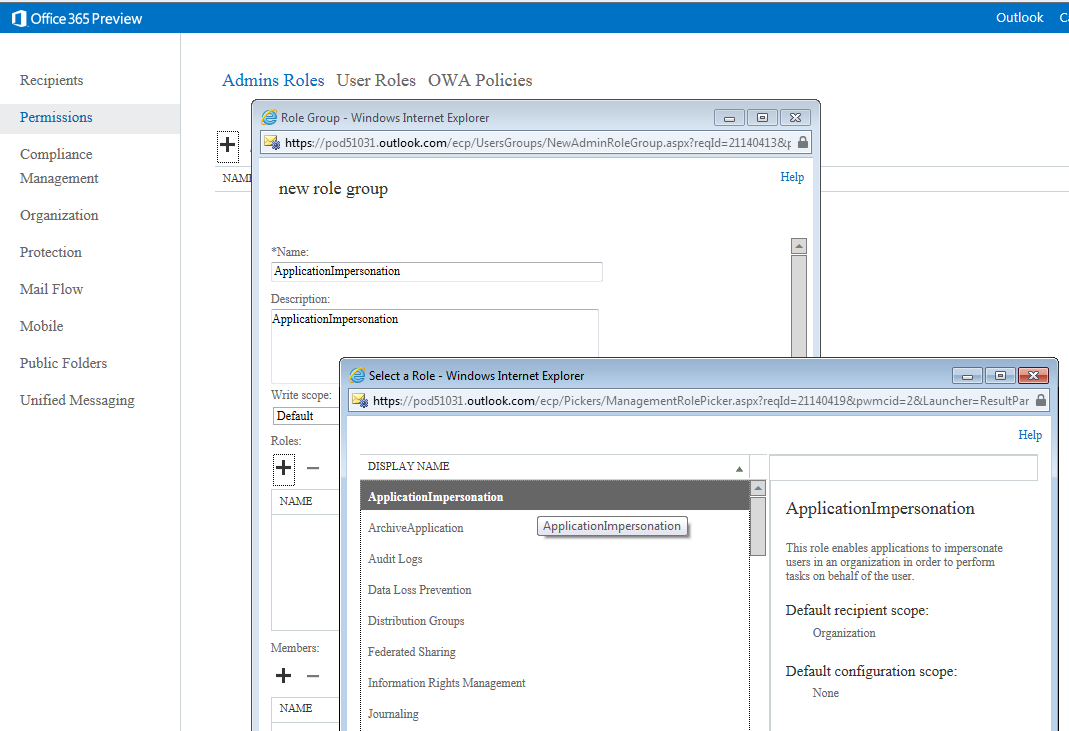This screenshot has height=731, width=1069.
Task: Open Mail Flow in left navigation
Action: (52, 289)
